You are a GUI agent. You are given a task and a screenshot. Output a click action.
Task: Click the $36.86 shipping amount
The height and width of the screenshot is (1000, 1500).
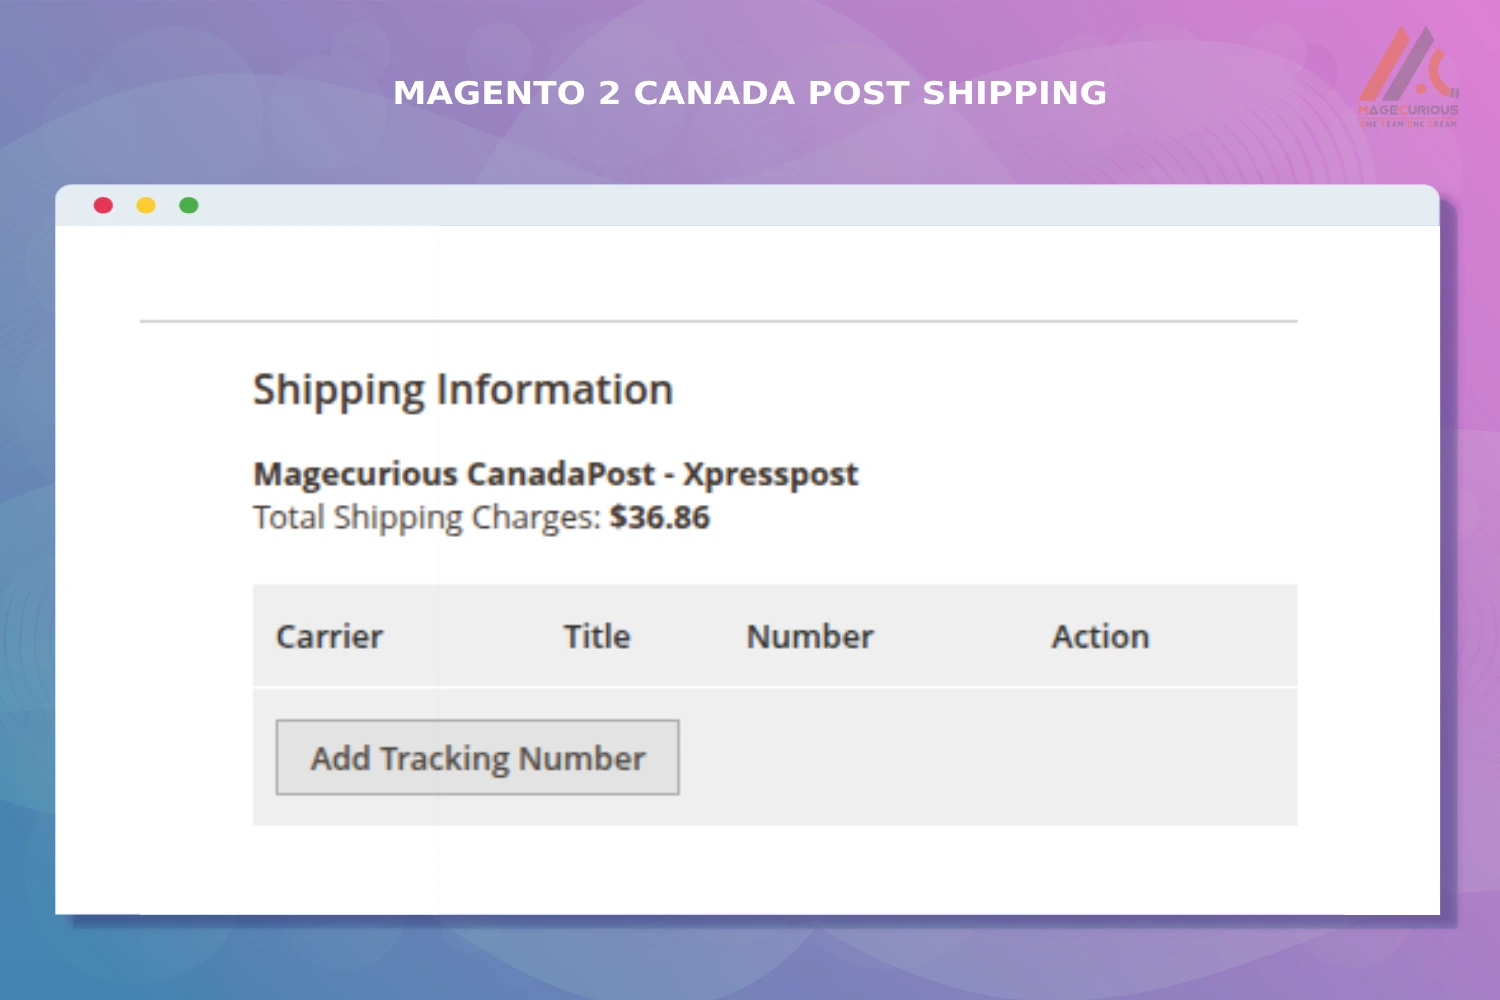pyautogui.click(x=660, y=518)
